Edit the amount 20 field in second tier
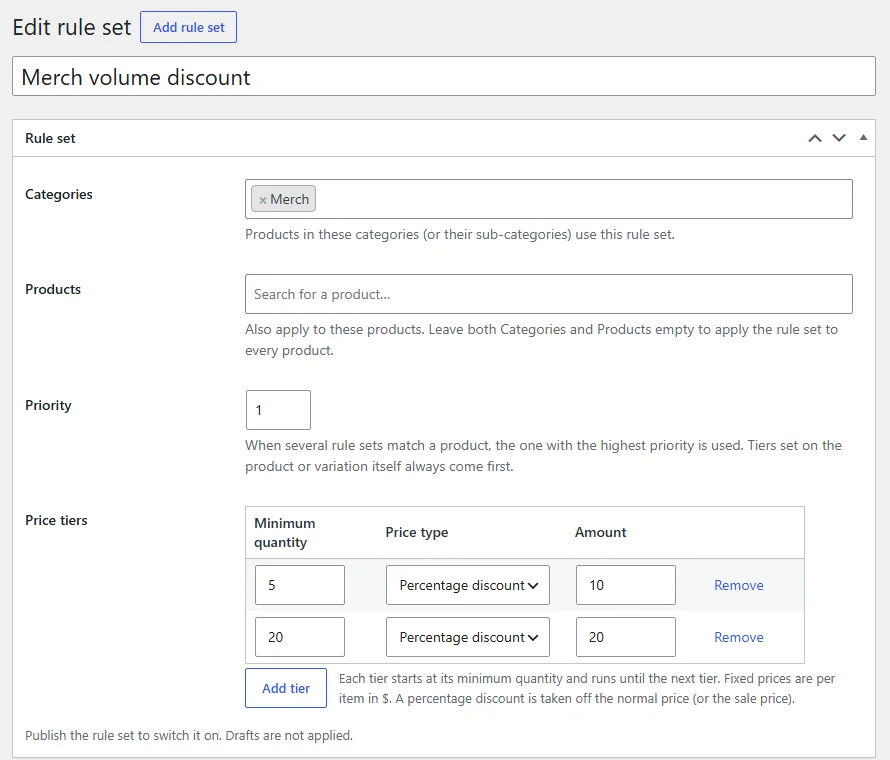Screen dimensions: 890x760 point(625,637)
